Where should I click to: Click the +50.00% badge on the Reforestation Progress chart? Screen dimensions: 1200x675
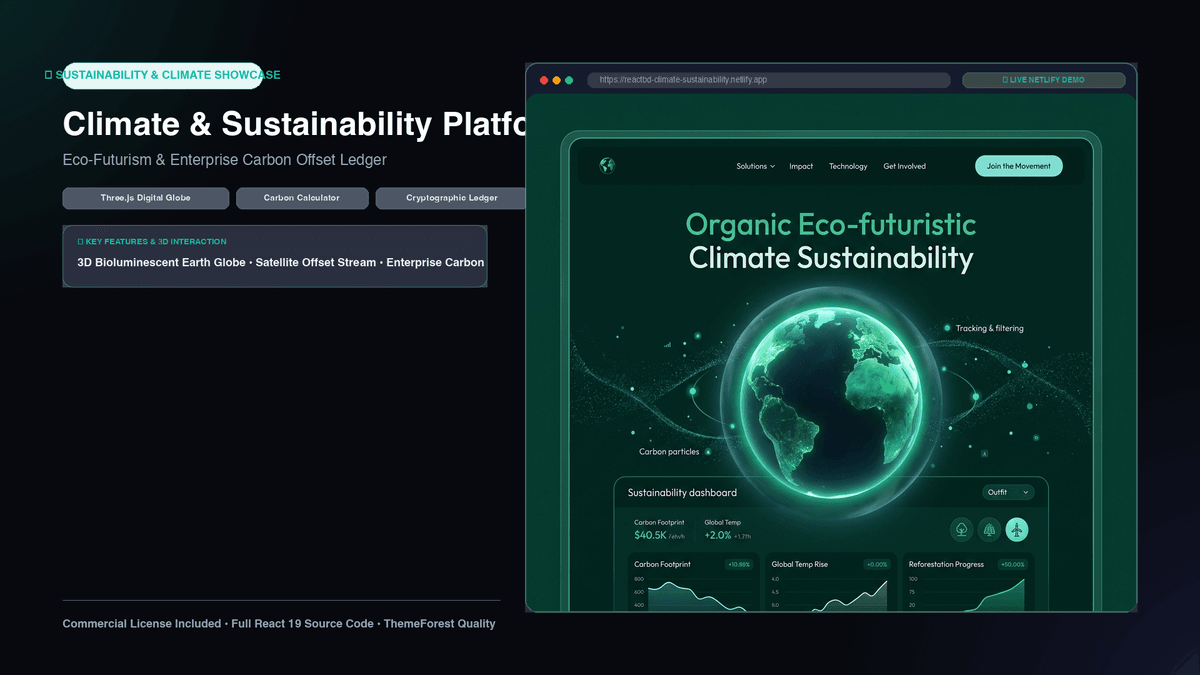coord(1013,565)
